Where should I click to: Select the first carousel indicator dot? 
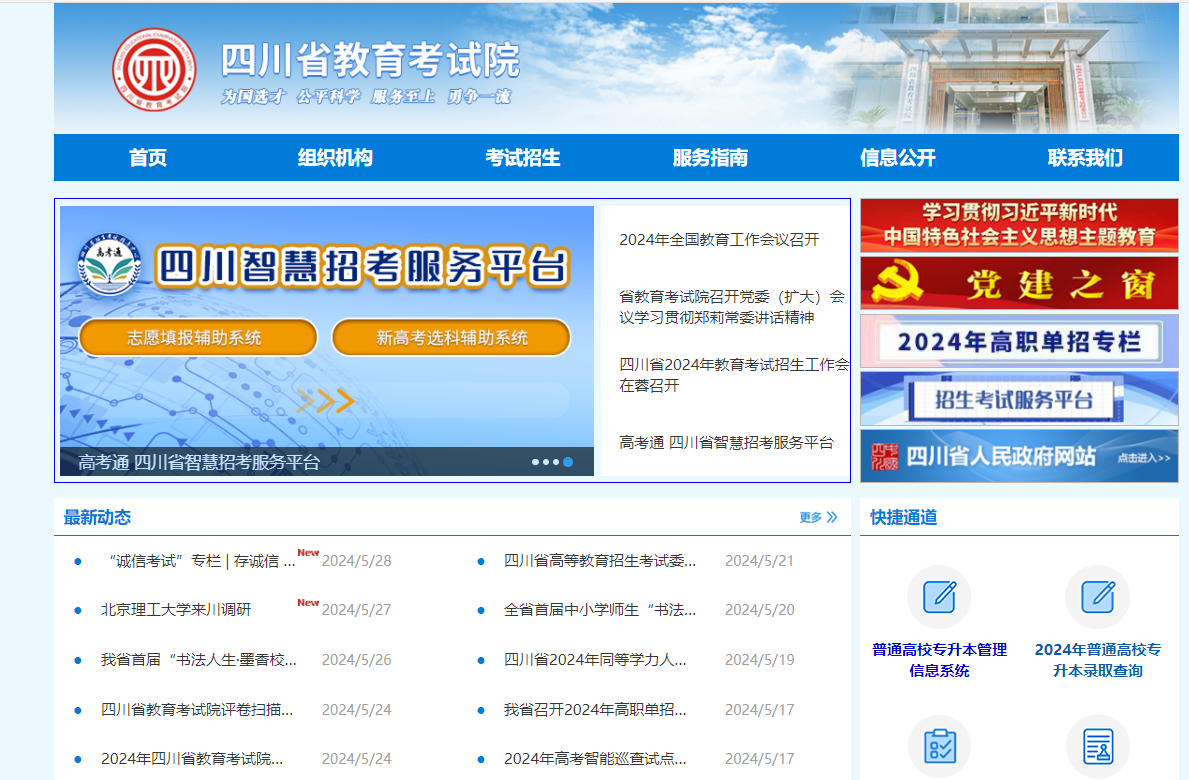click(535, 462)
